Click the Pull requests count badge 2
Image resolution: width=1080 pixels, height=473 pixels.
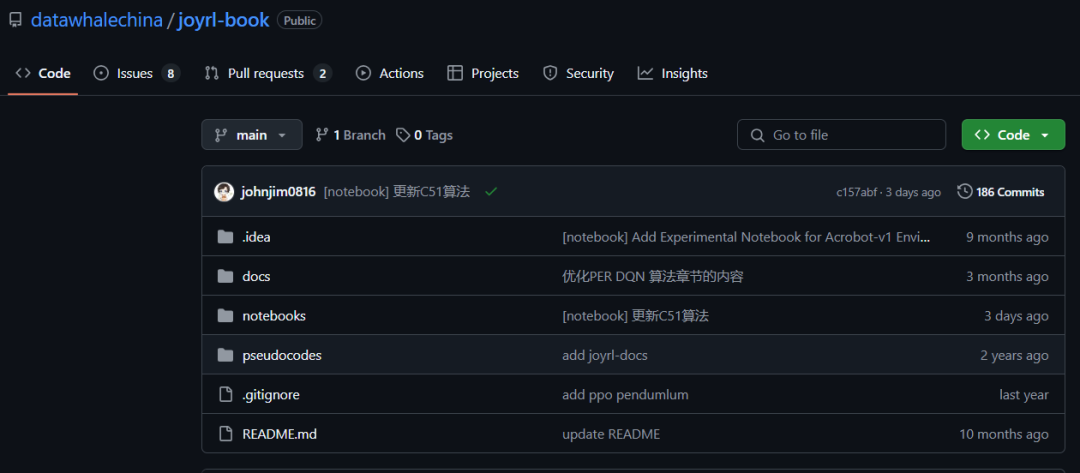322,73
